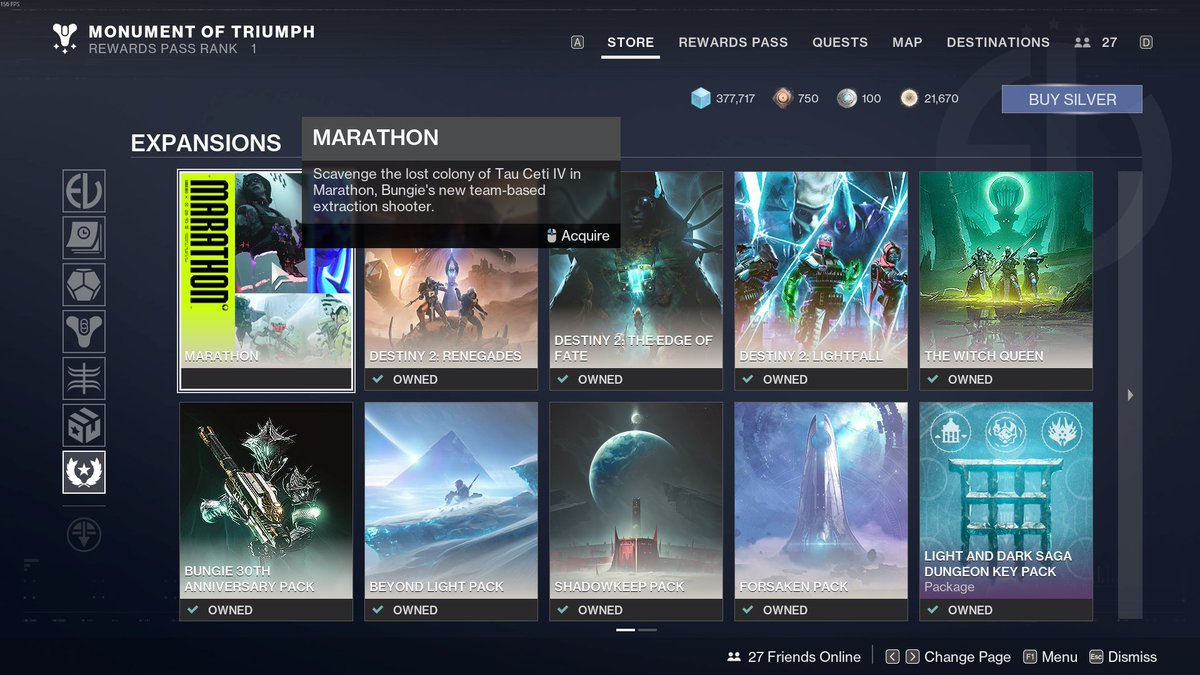This screenshot has height=675, width=1200.
Task: Click the Dismiss label in footer
Action: point(1132,657)
